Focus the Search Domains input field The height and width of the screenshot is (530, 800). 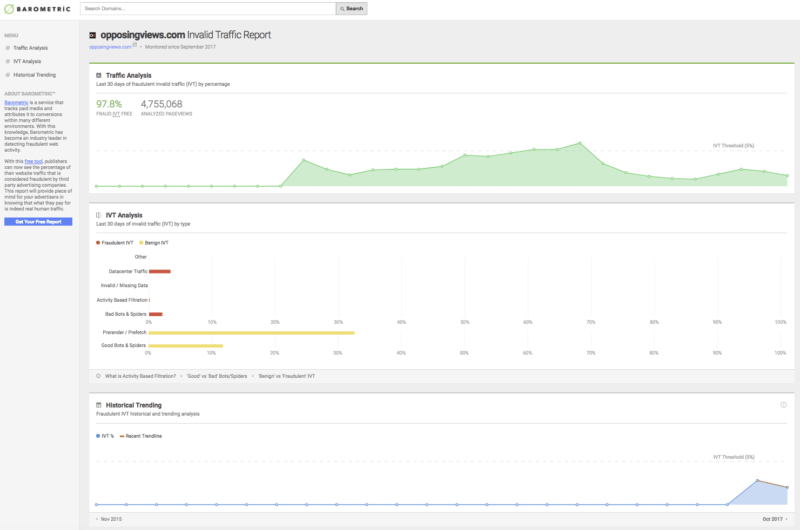(208, 9)
